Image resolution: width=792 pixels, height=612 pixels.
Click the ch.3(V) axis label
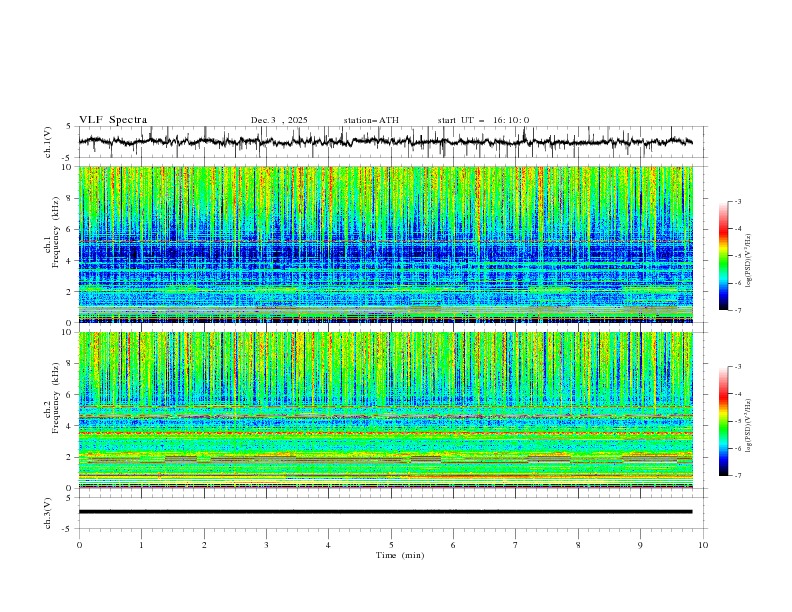(x=48, y=513)
